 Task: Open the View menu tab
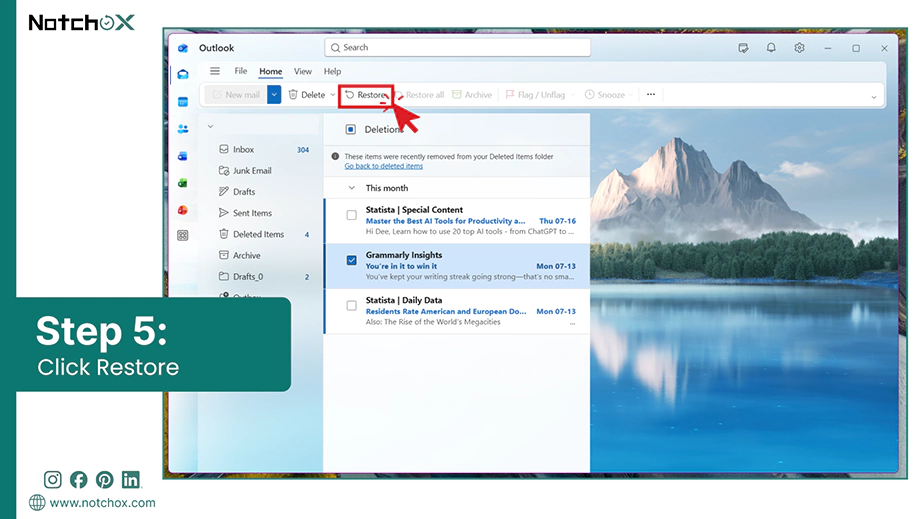(x=303, y=71)
